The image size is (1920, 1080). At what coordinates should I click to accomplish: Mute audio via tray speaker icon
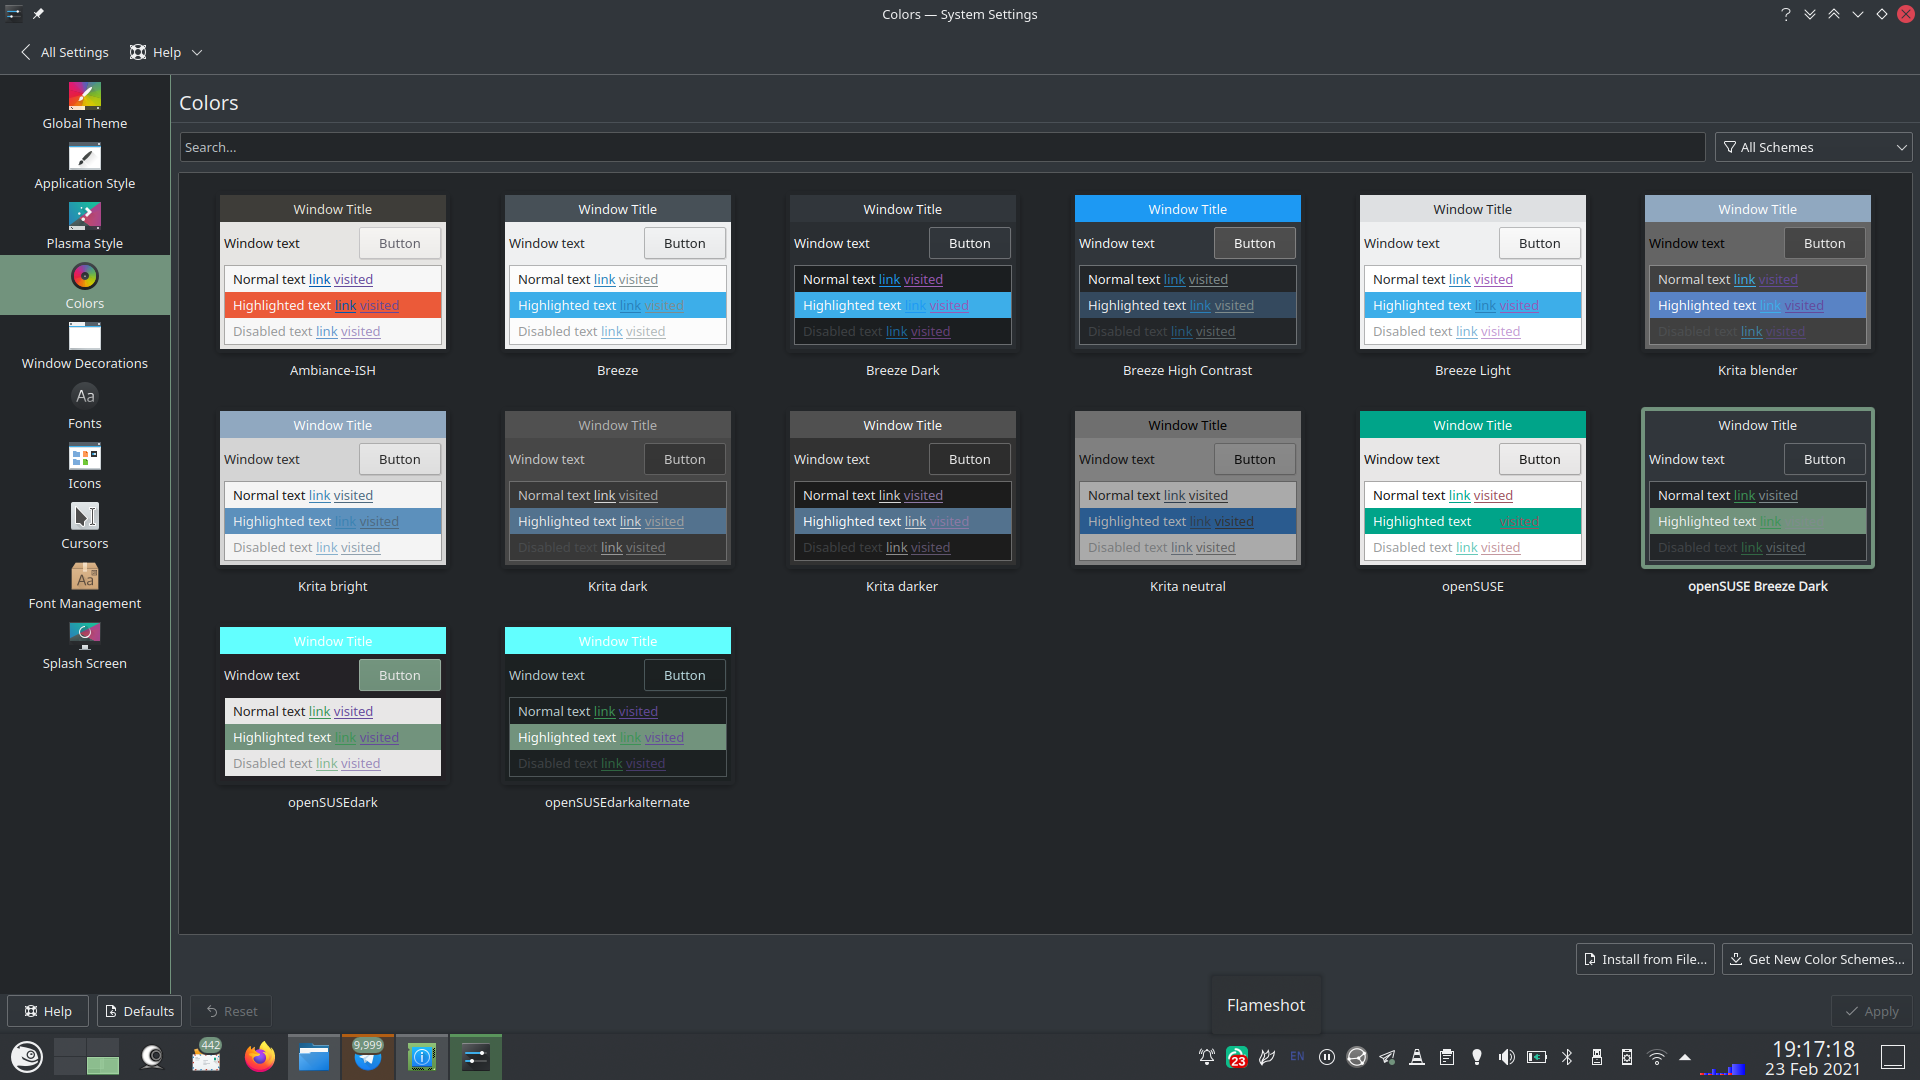[x=1507, y=1056]
